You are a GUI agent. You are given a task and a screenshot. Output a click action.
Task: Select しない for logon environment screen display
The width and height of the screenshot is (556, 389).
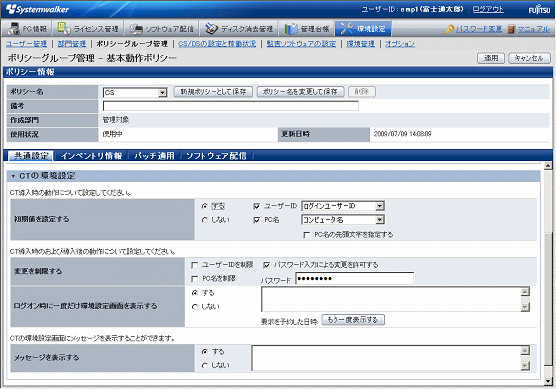(194, 307)
